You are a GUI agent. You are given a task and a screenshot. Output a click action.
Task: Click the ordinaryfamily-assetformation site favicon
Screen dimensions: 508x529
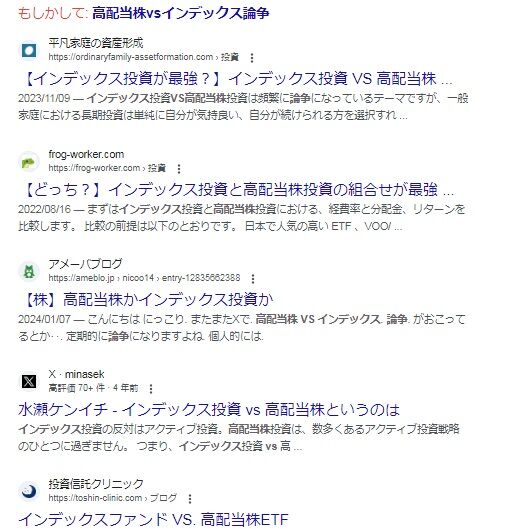point(29,51)
